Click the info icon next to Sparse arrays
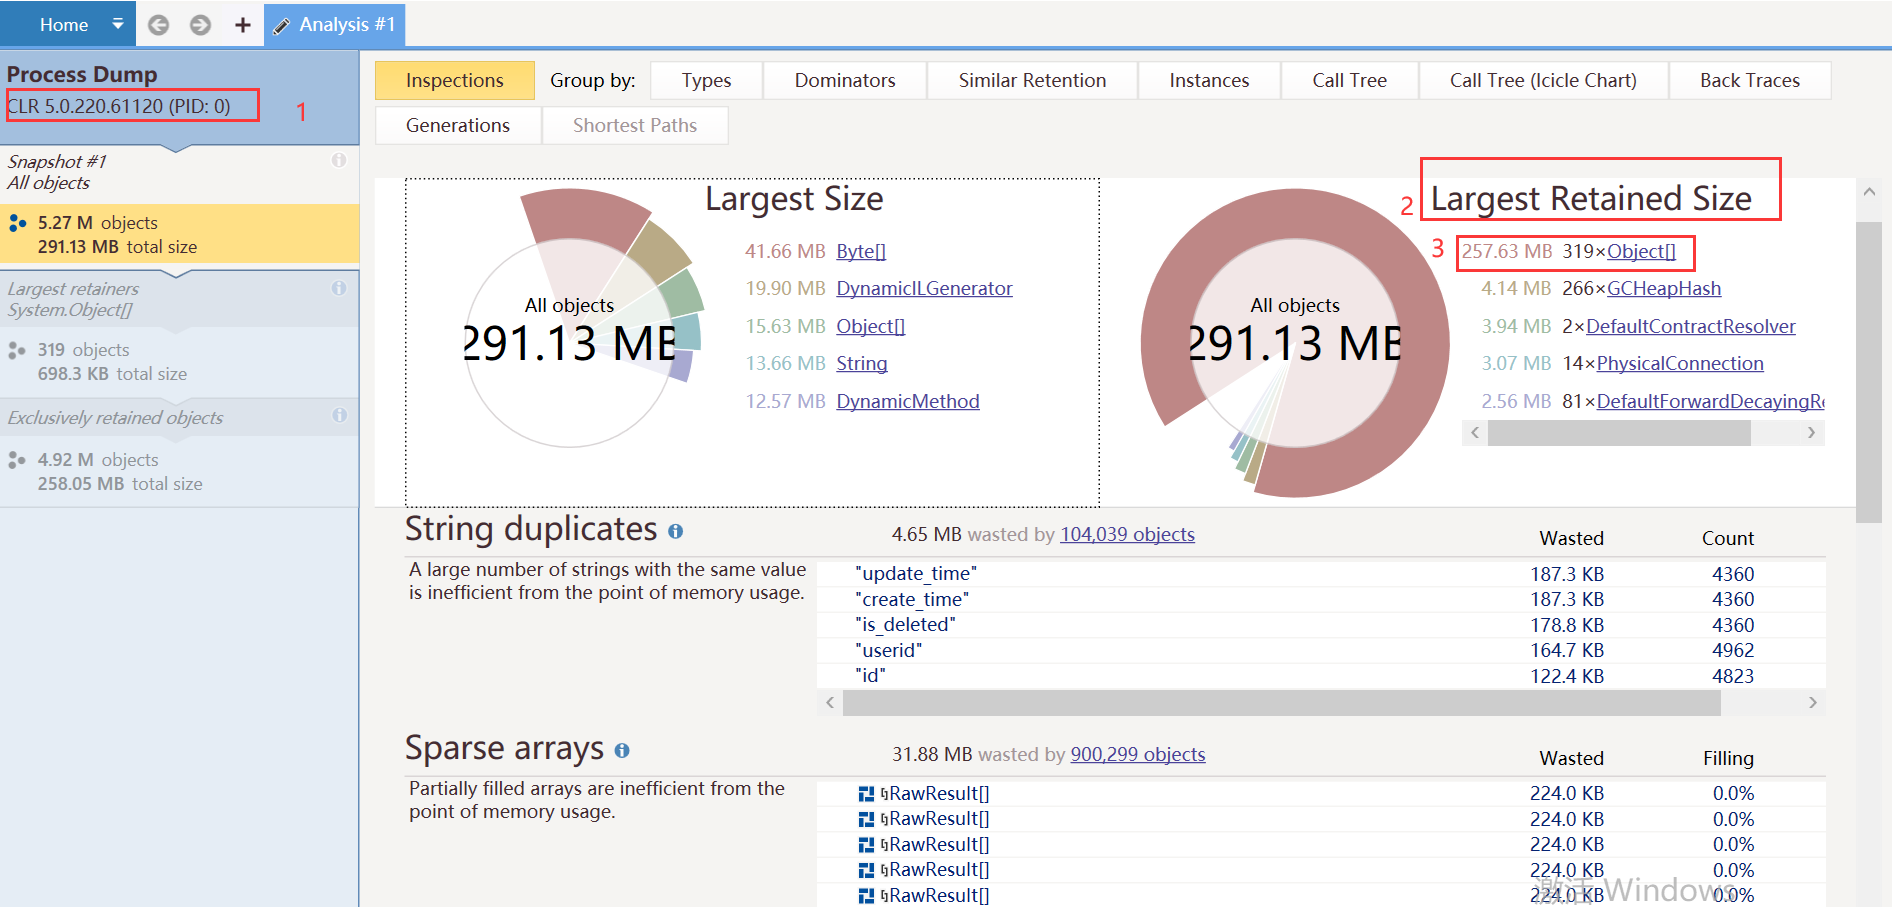1892x907 pixels. [x=622, y=750]
